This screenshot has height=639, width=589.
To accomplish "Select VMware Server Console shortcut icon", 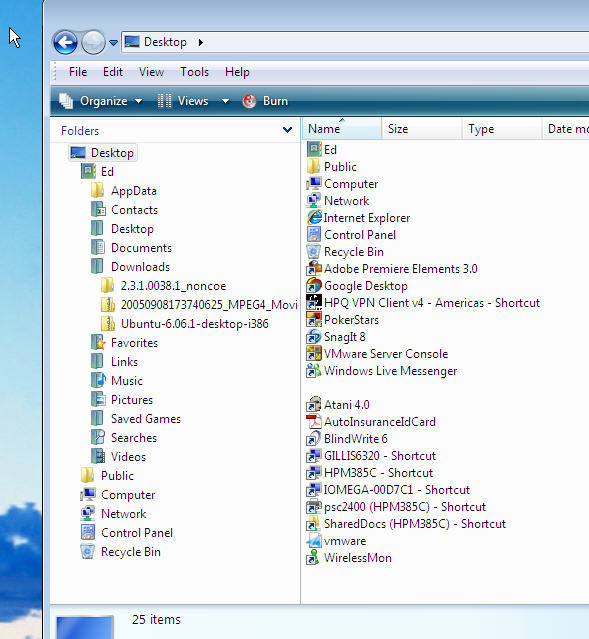I will [314, 354].
